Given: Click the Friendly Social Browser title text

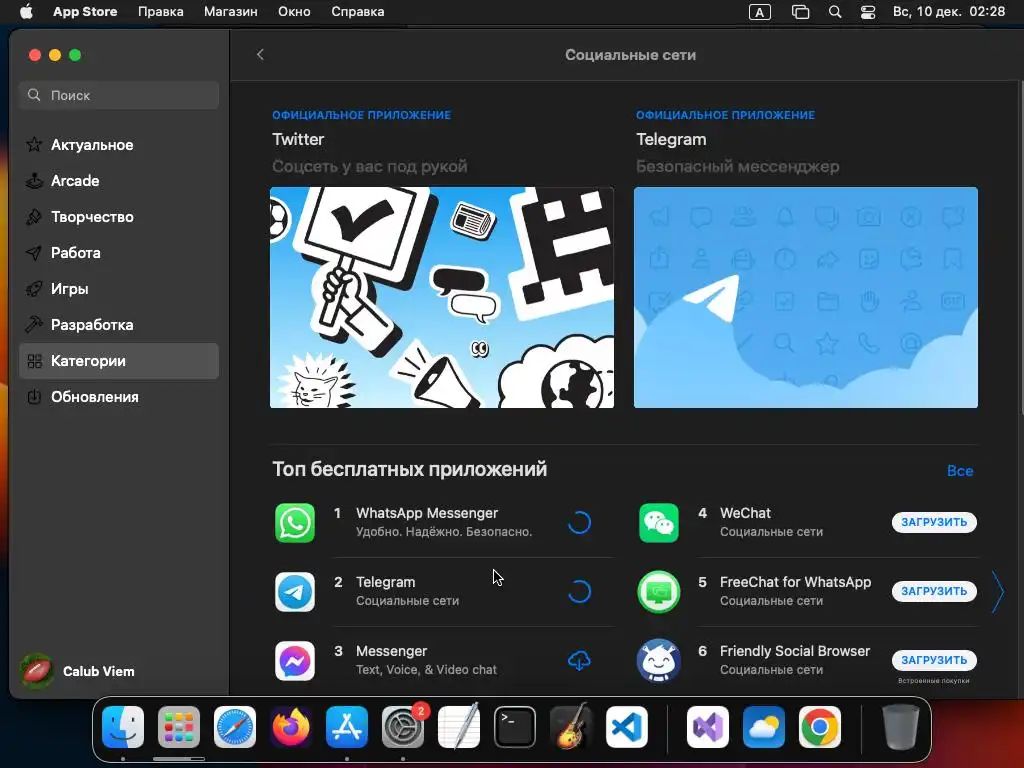Looking at the screenshot, I should (x=795, y=651).
